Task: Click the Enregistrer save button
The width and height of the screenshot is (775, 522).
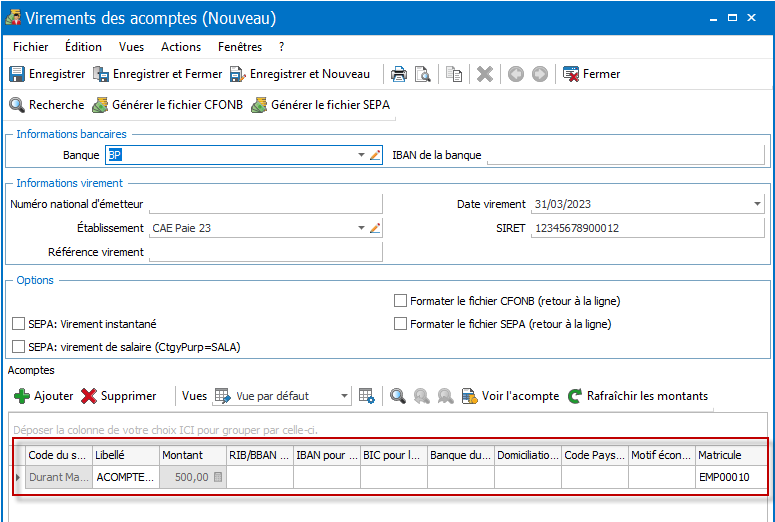Action: 47,74
